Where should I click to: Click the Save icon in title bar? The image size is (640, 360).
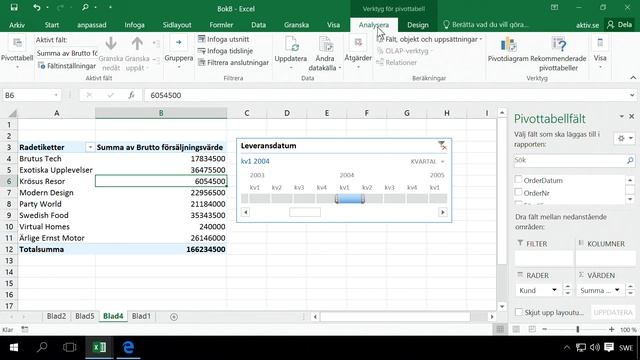(14, 8)
